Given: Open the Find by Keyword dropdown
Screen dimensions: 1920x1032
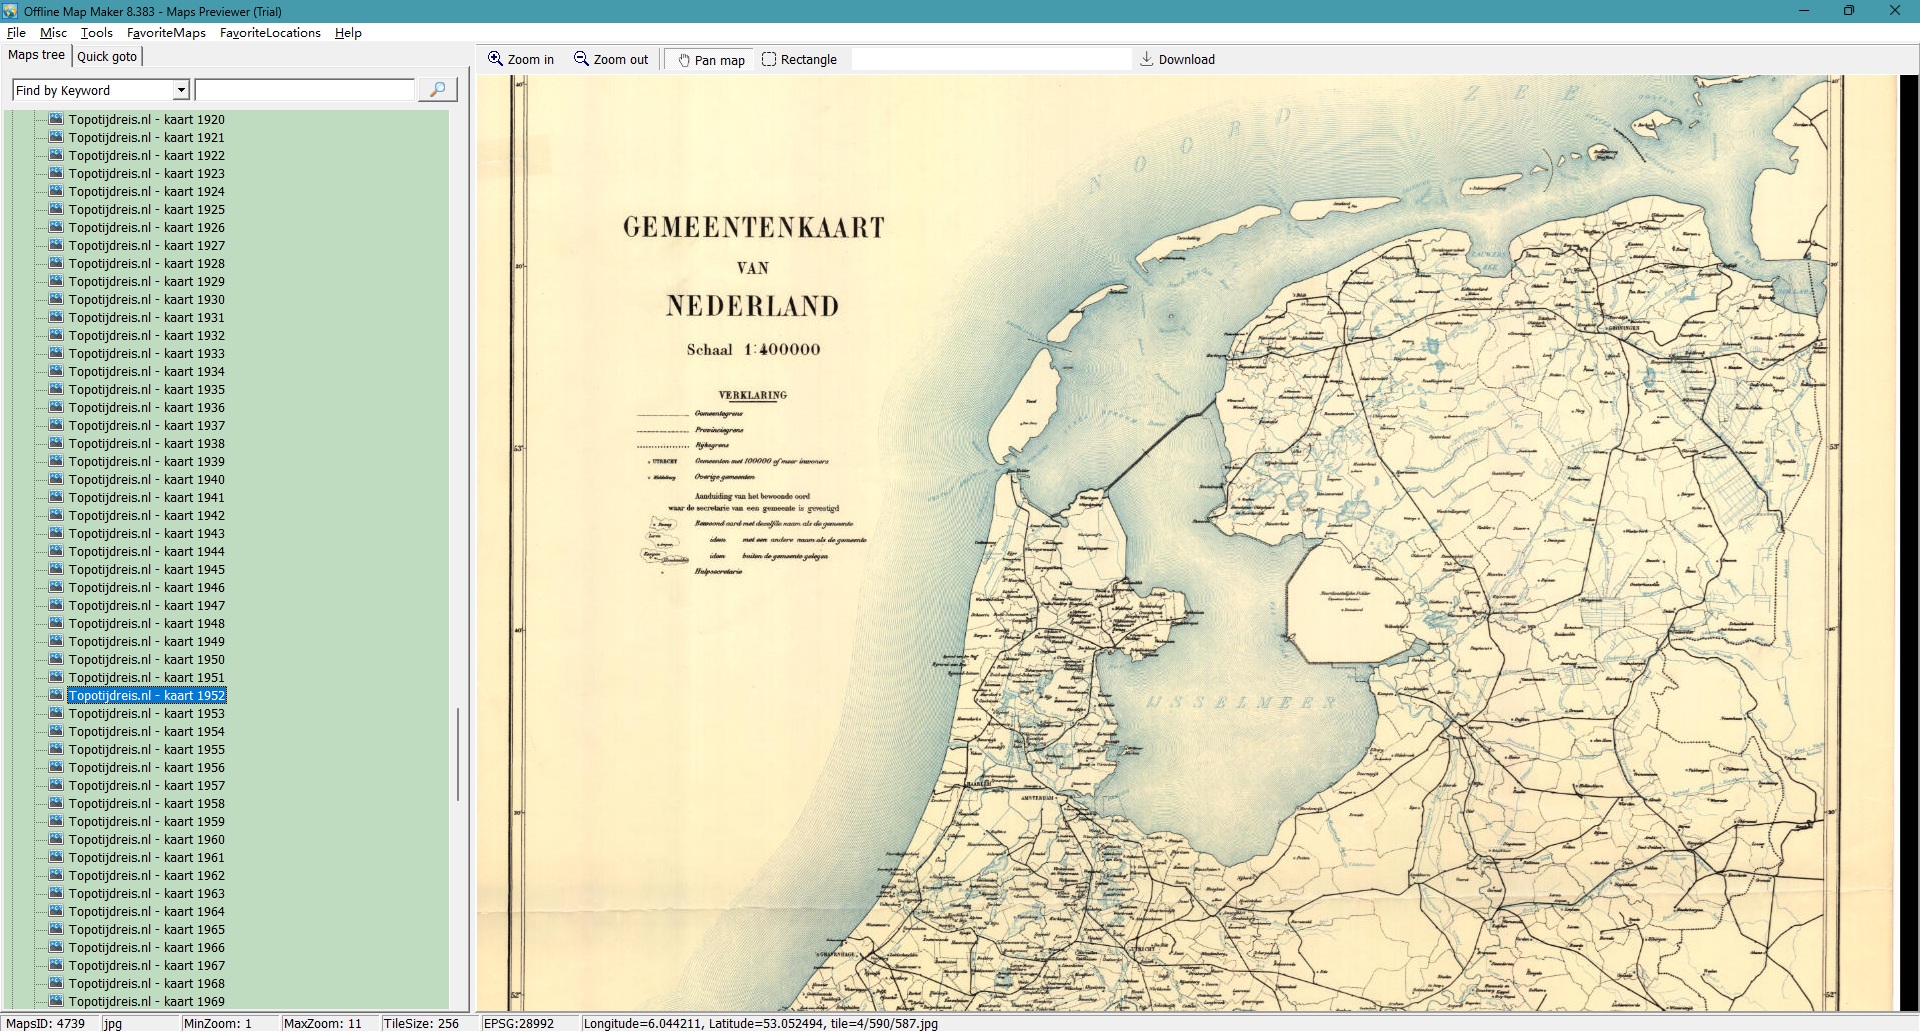Looking at the screenshot, I should pos(181,90).
